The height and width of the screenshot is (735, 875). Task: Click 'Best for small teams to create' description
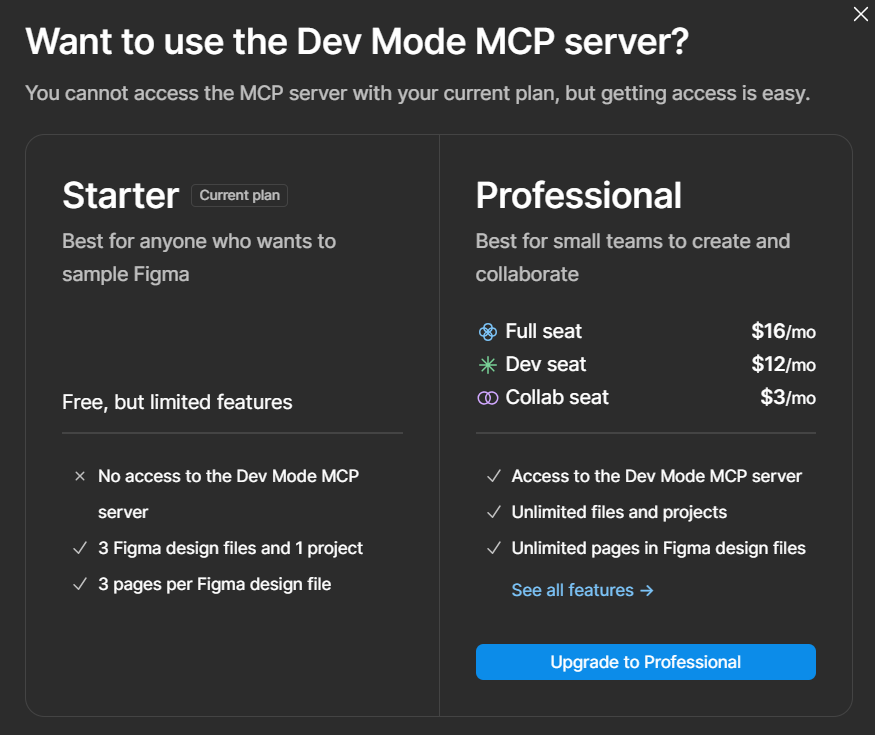coord(633,258)
